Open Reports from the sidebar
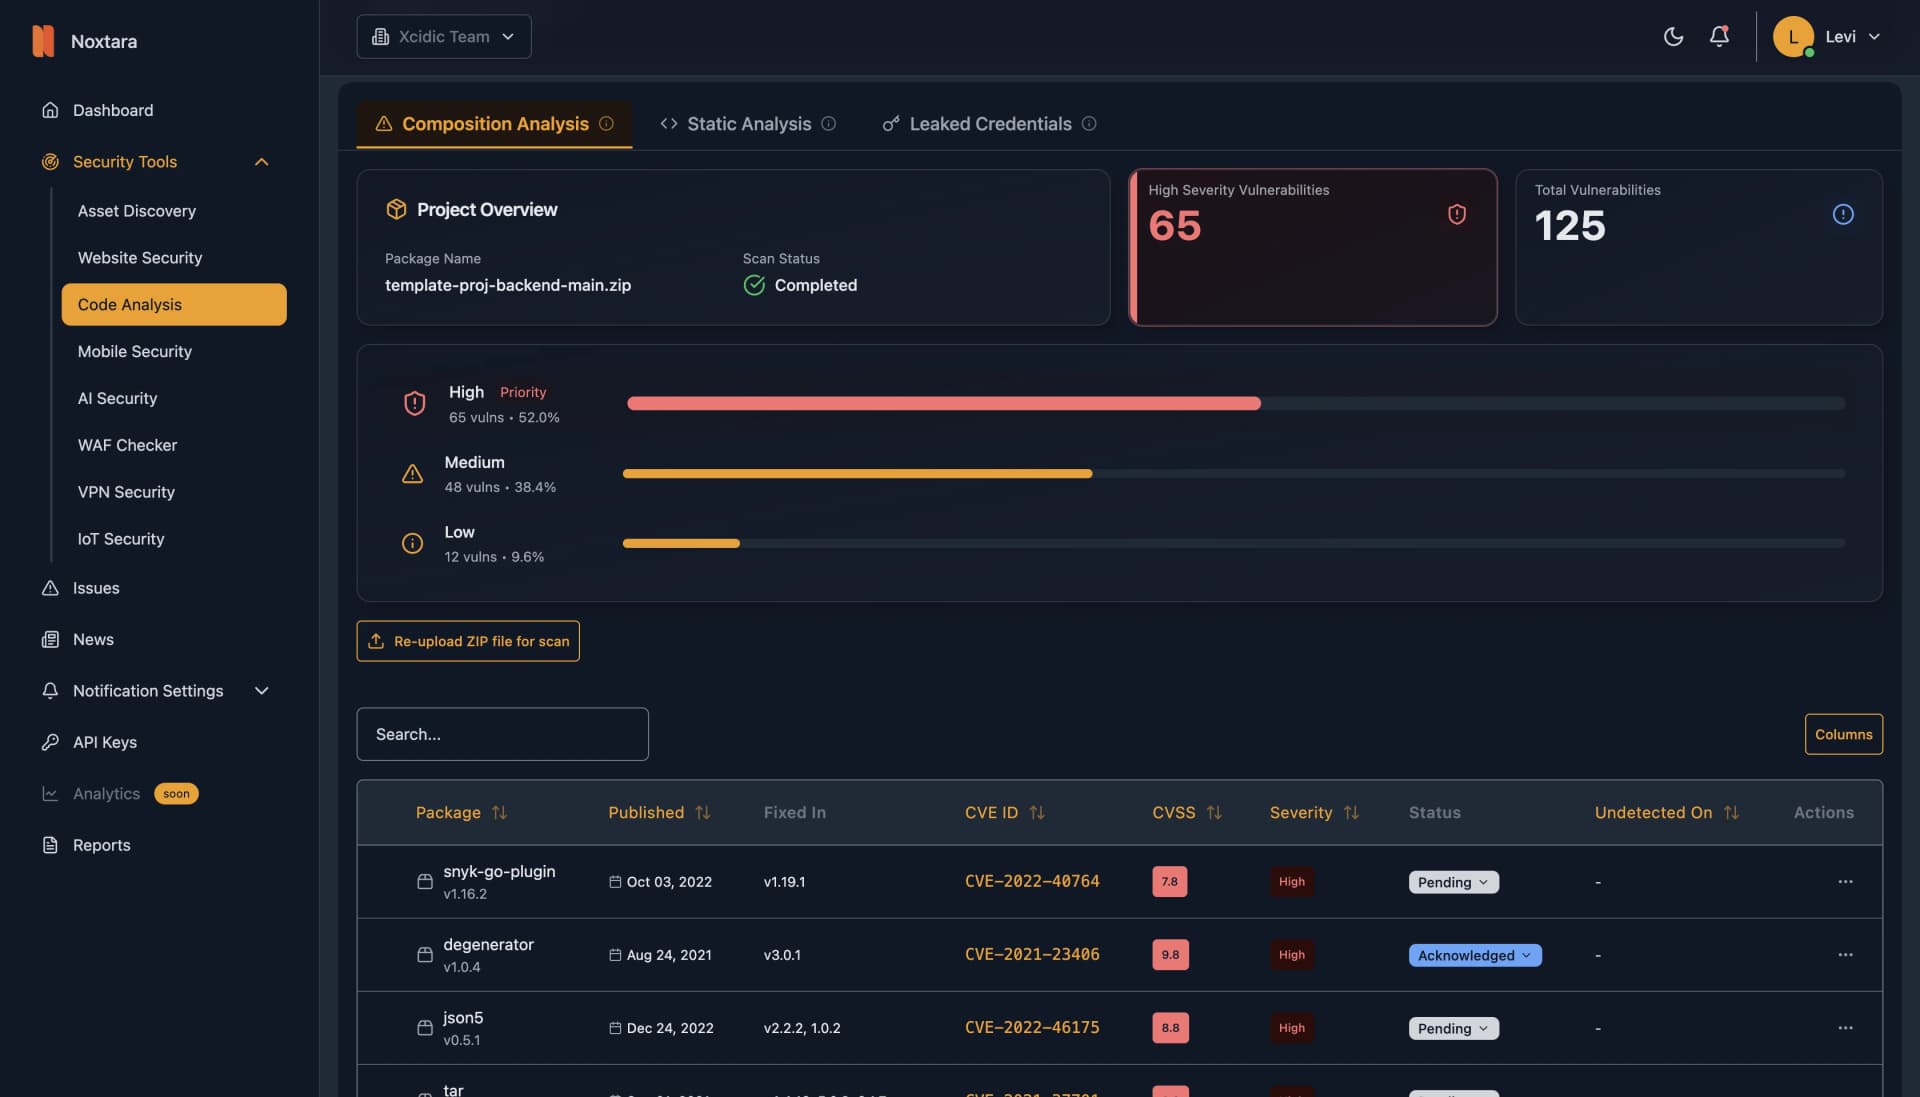Screen dimensions: 1920x1097 click(101, 845)
